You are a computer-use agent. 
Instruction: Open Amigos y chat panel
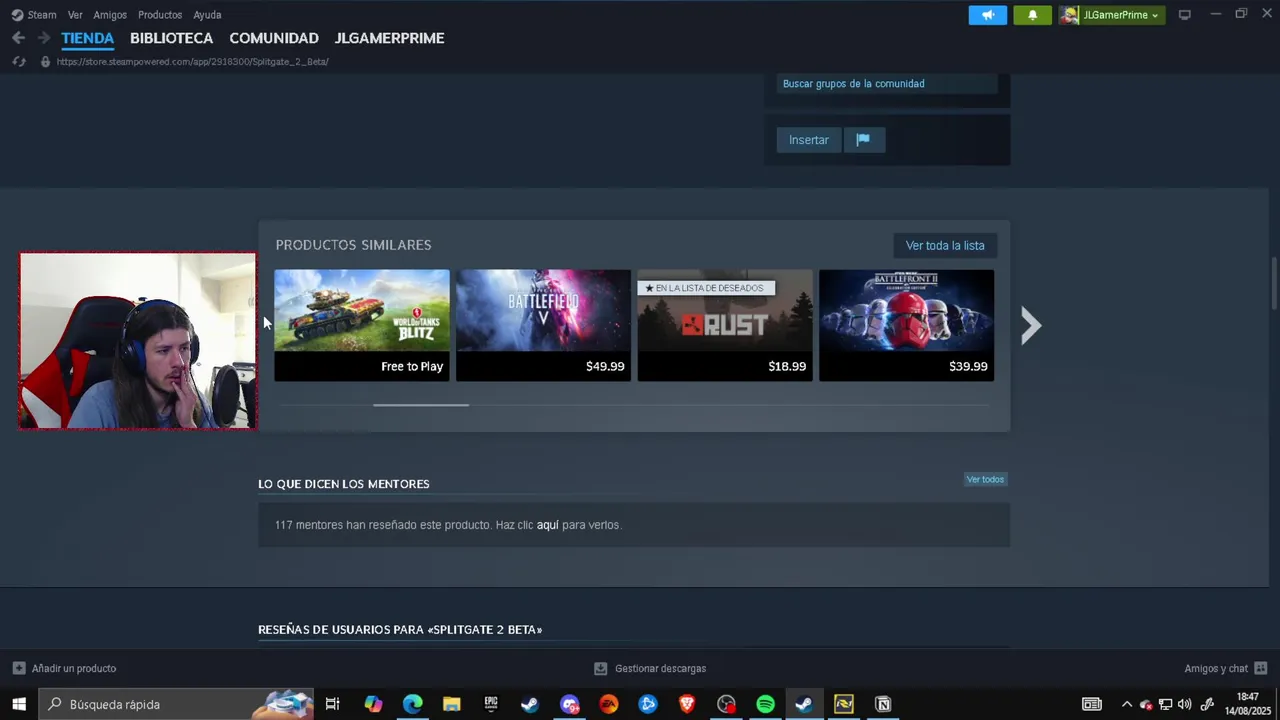(x=1226, y=668)
